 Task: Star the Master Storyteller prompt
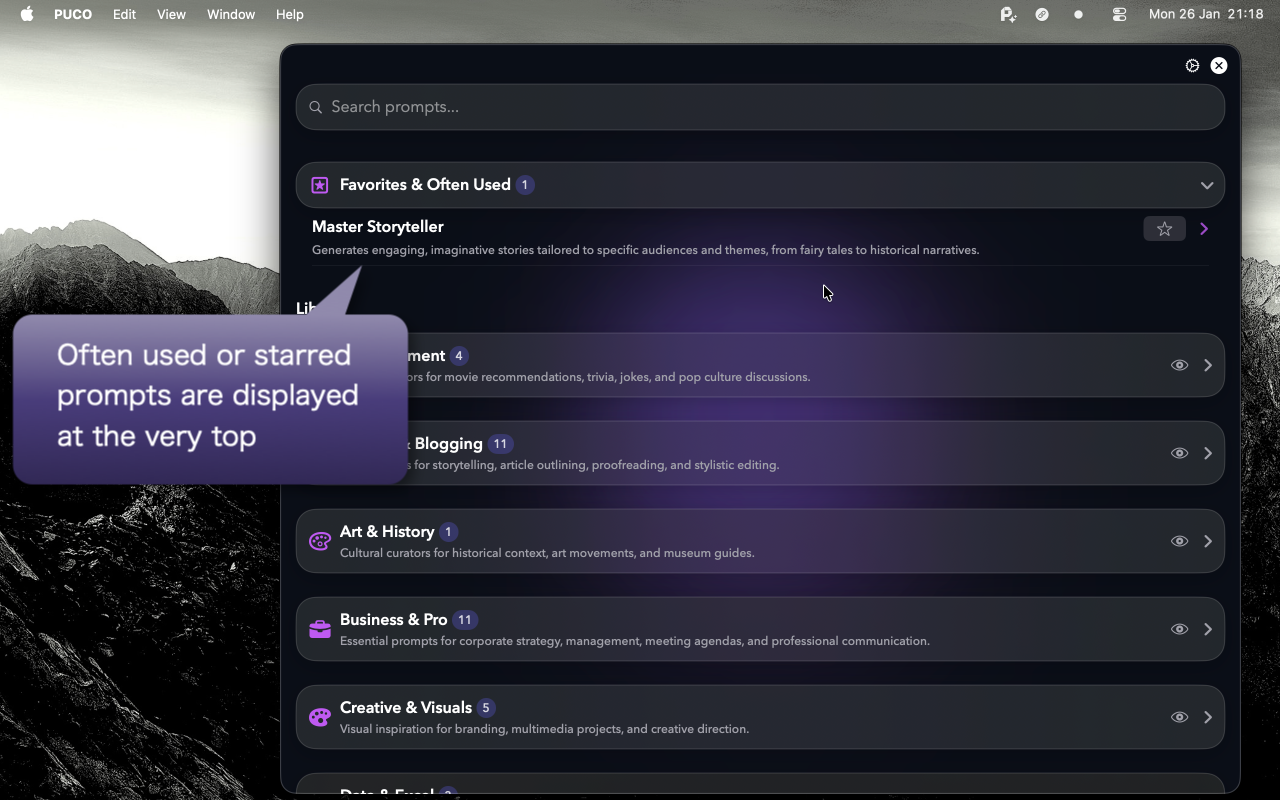pyautogui.click(x=1164, y=228)
